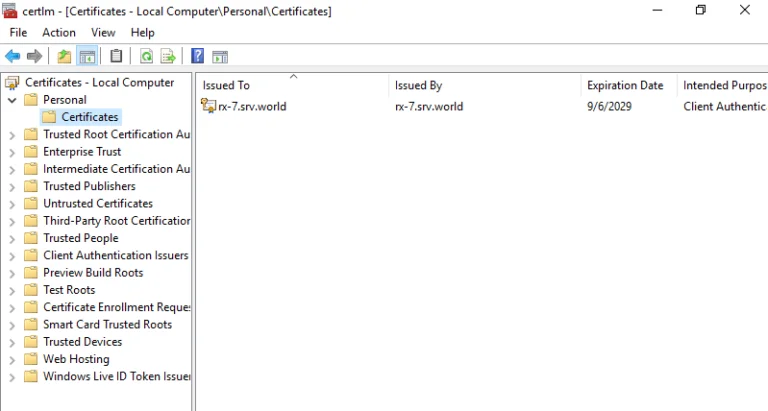
Task: Select the Trusted People tree item
Action: pos(81,238)
